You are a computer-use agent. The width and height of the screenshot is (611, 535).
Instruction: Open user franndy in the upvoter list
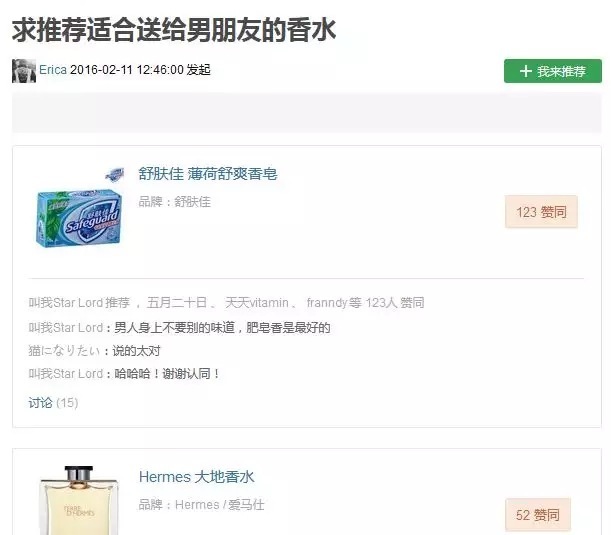tap(327, 303)
